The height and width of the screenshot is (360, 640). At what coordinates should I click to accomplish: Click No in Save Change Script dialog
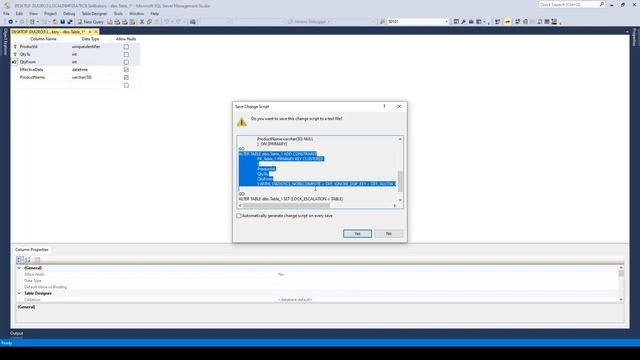(x=389, y=233)
